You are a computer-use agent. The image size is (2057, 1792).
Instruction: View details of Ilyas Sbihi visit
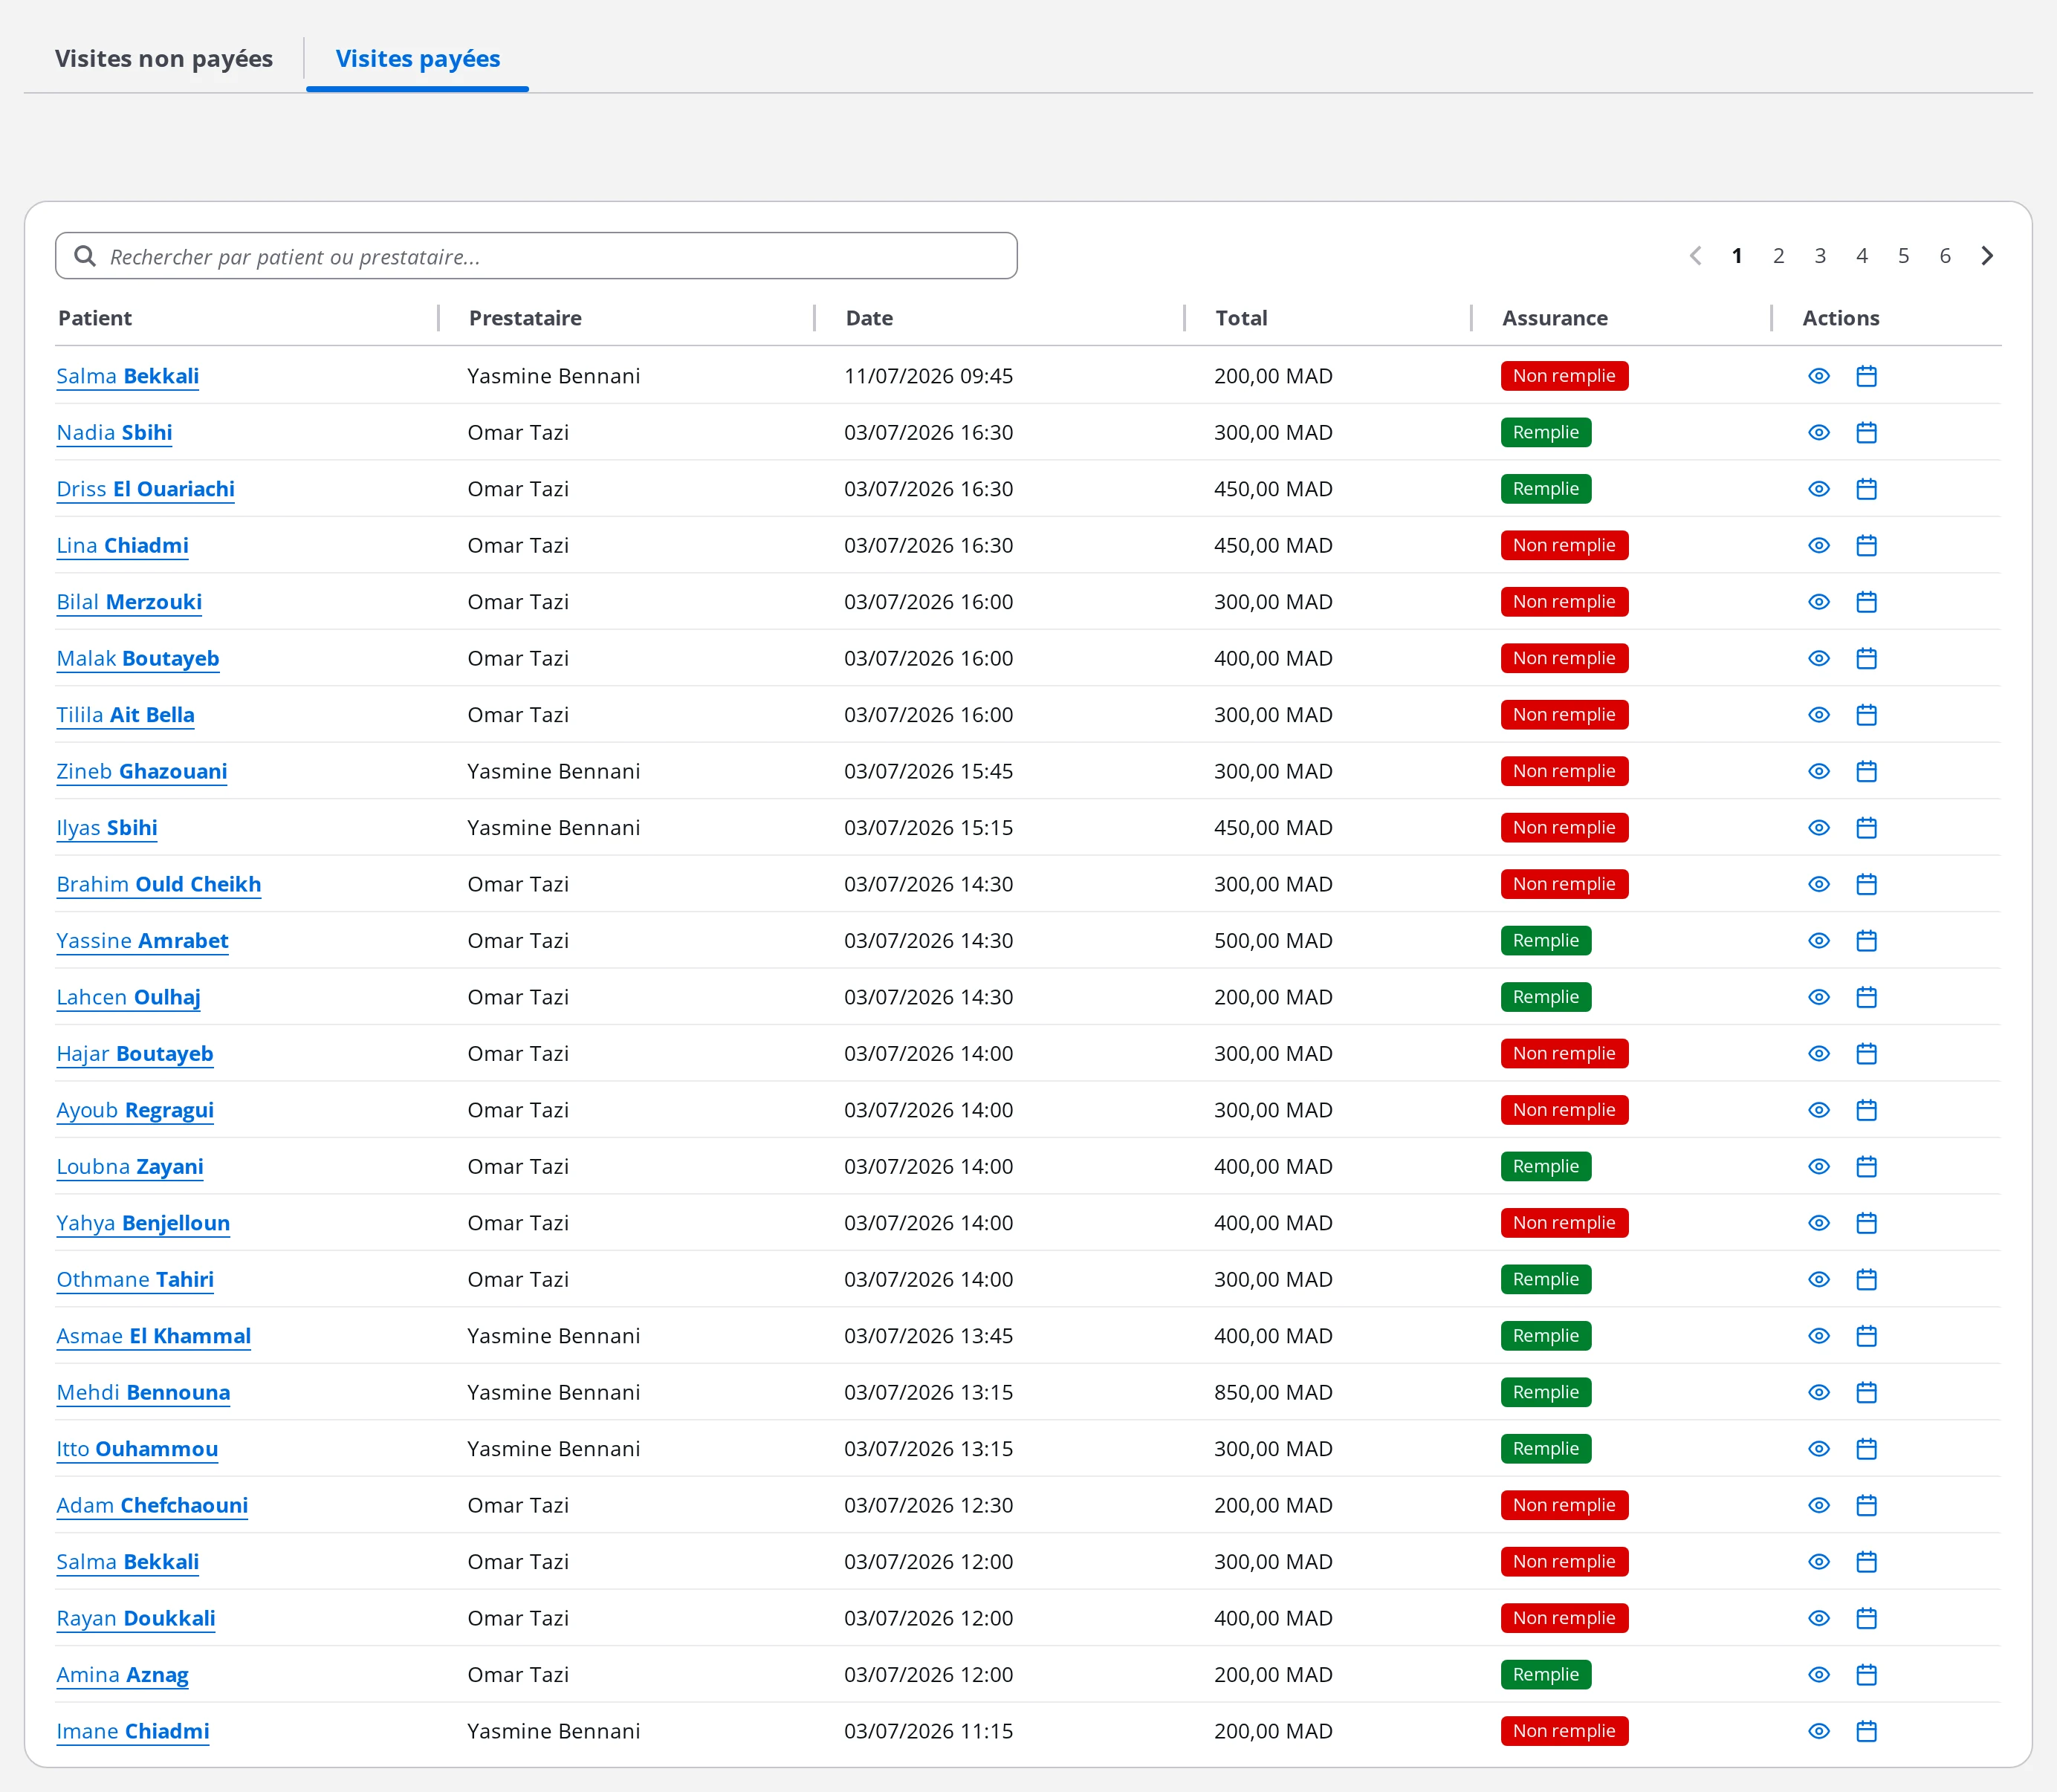[x=1819, y=828]
